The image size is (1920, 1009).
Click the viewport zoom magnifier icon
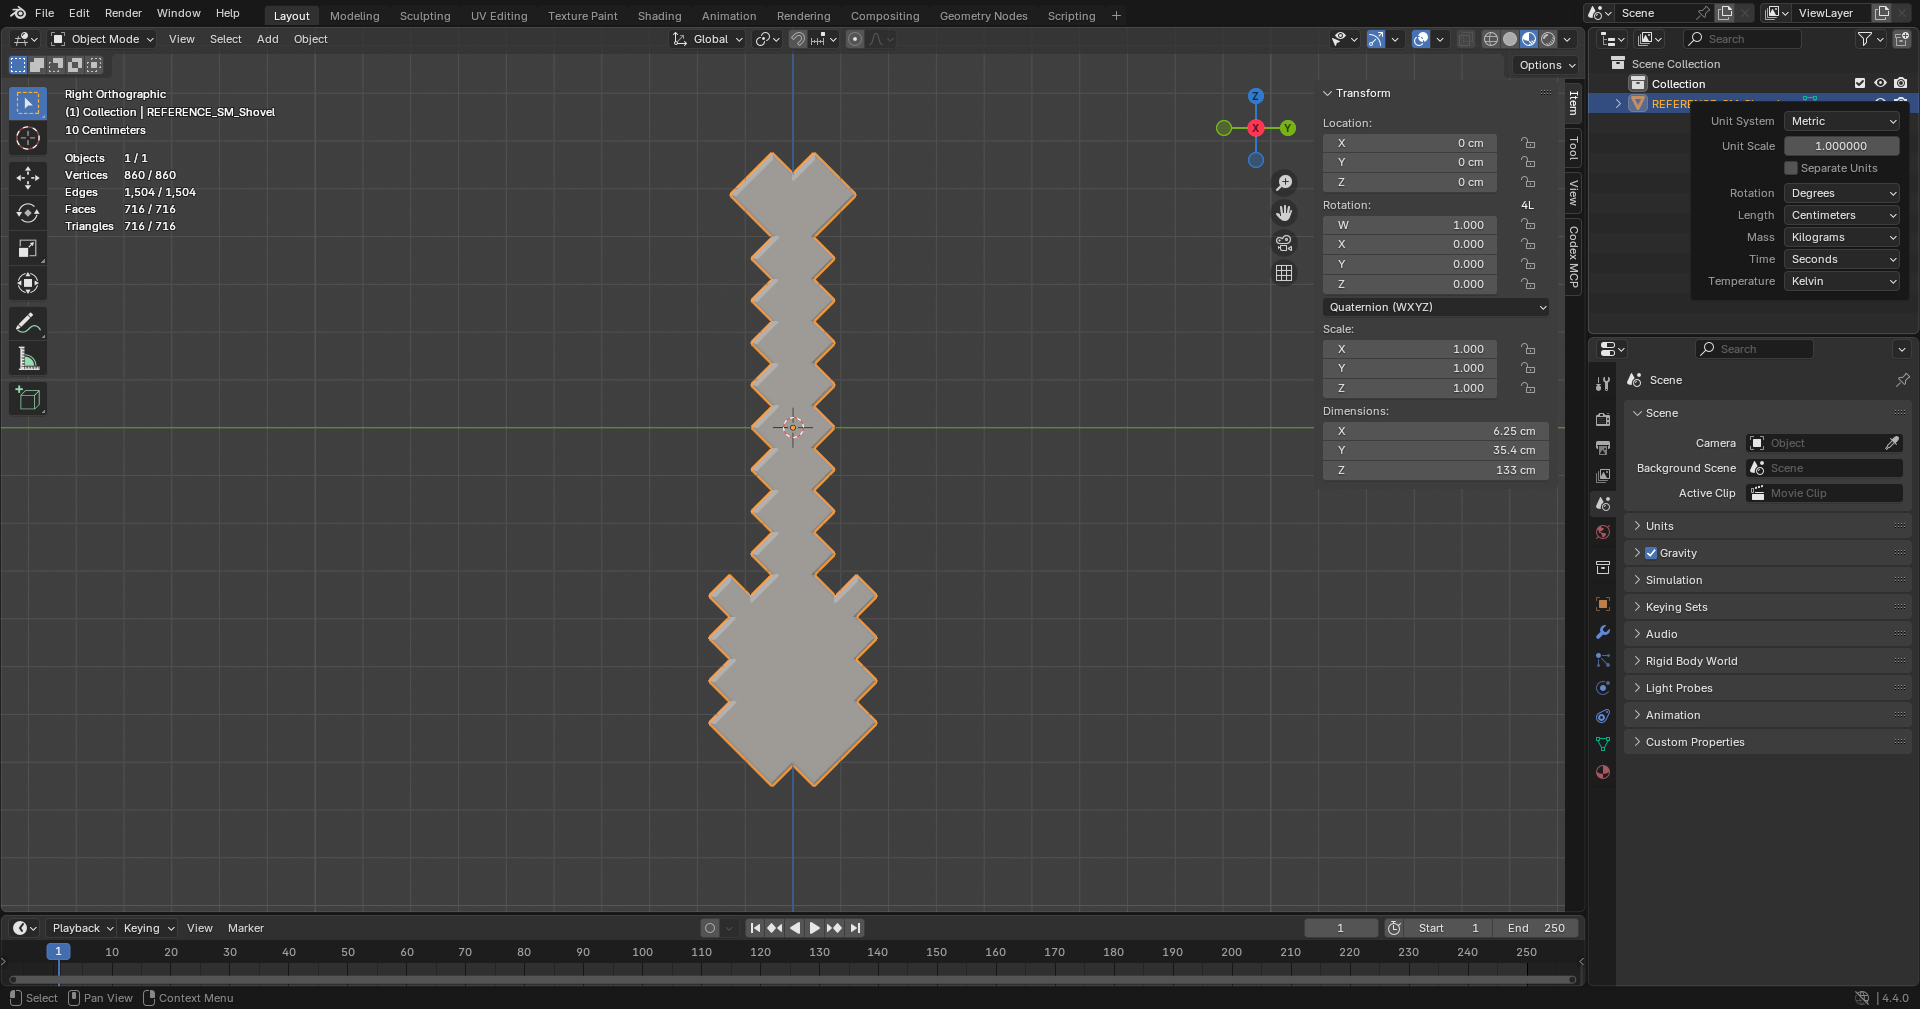1284,183
